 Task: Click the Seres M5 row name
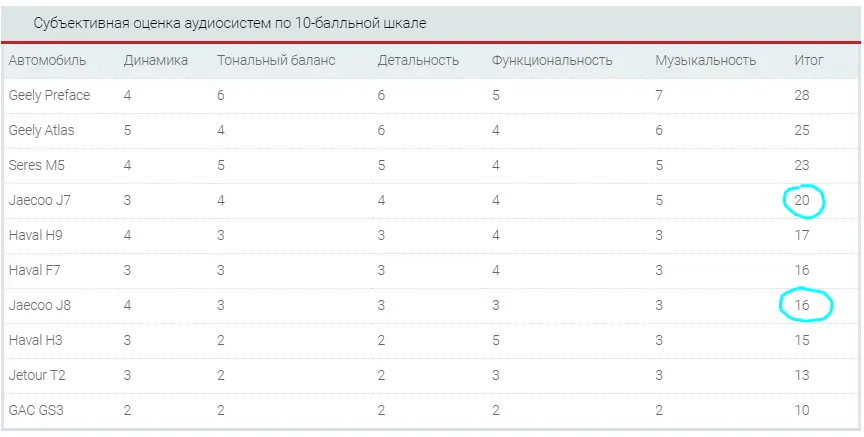(x=36, y=165)
